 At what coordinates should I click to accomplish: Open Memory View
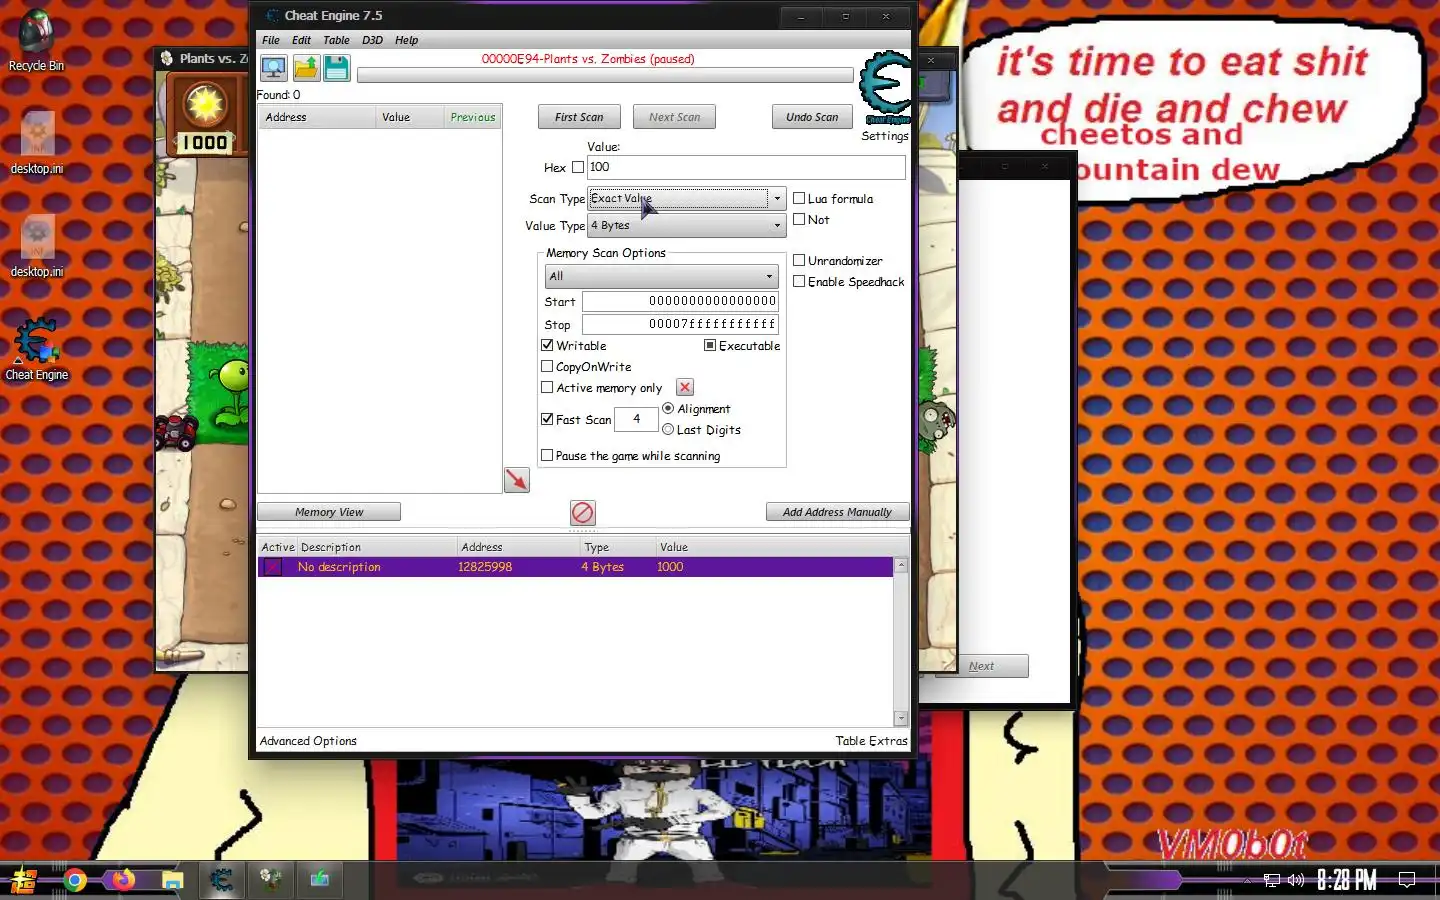pos(329,512)
